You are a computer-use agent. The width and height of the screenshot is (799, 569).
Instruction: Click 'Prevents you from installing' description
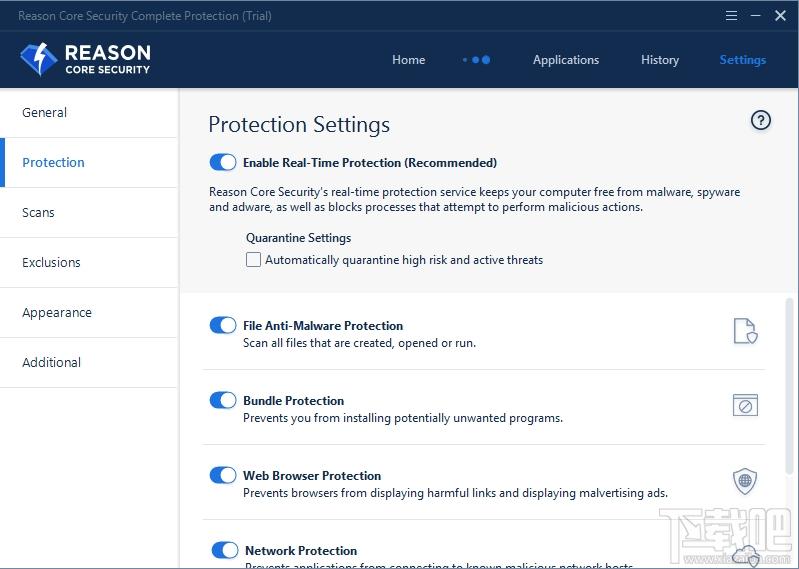tap(403, 418)
